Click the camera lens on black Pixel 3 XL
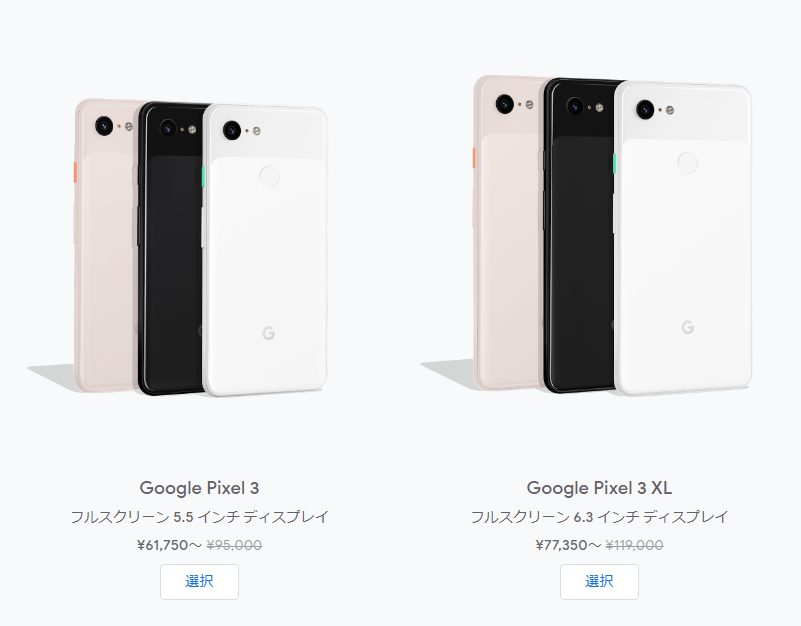The height and width of the screenshot is (626, 801). pyautogui.click(x=575, y=106)
